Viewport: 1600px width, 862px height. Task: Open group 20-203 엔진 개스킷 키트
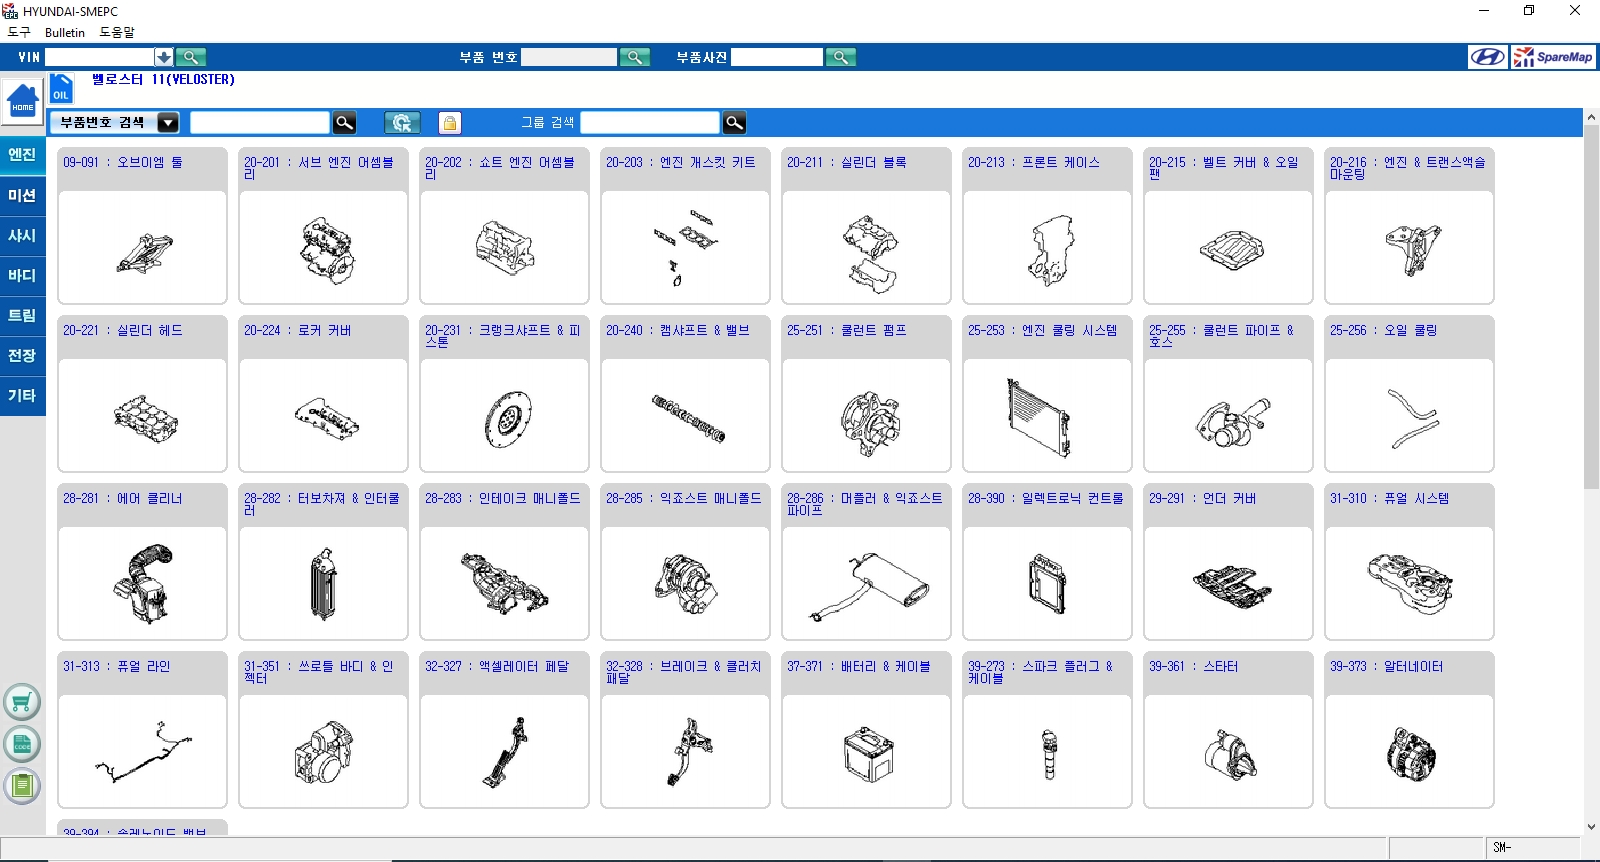coord(685,226)
